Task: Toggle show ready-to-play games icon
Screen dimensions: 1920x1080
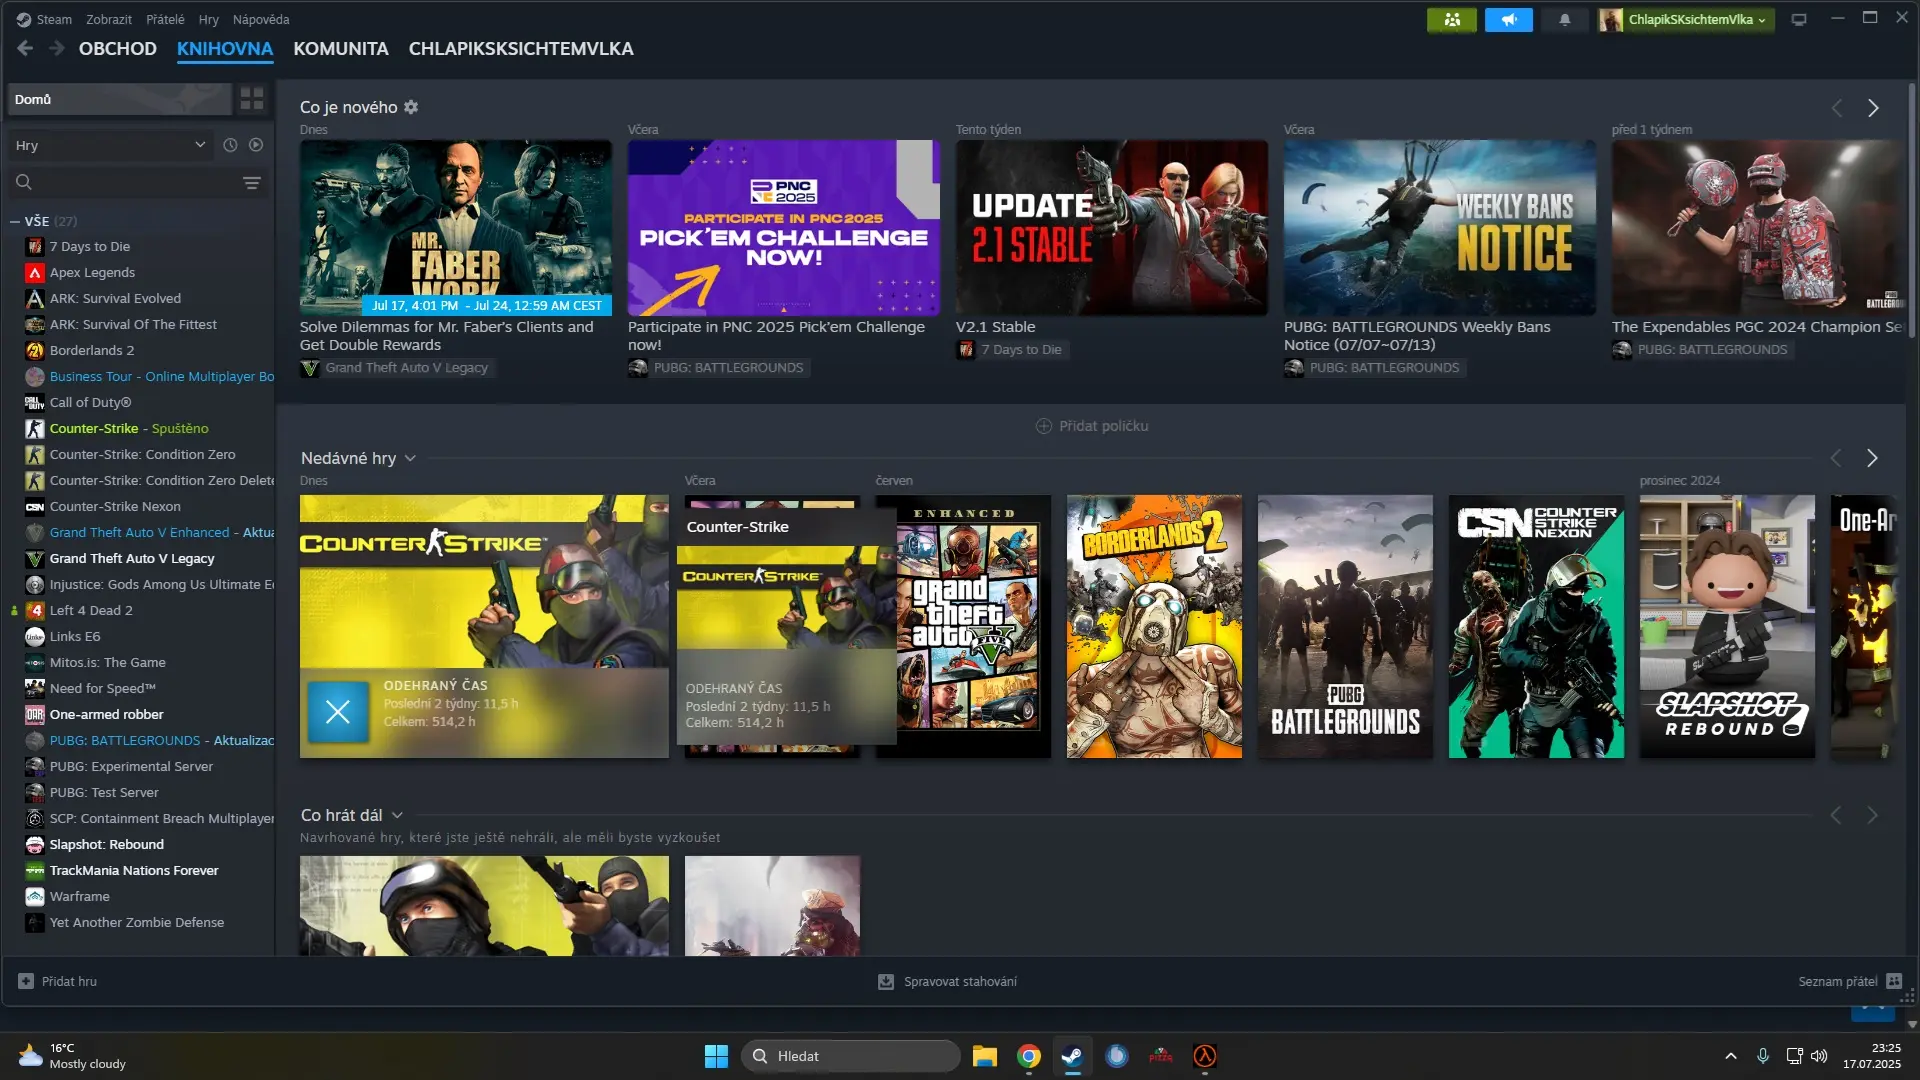Action: point(256,145)
